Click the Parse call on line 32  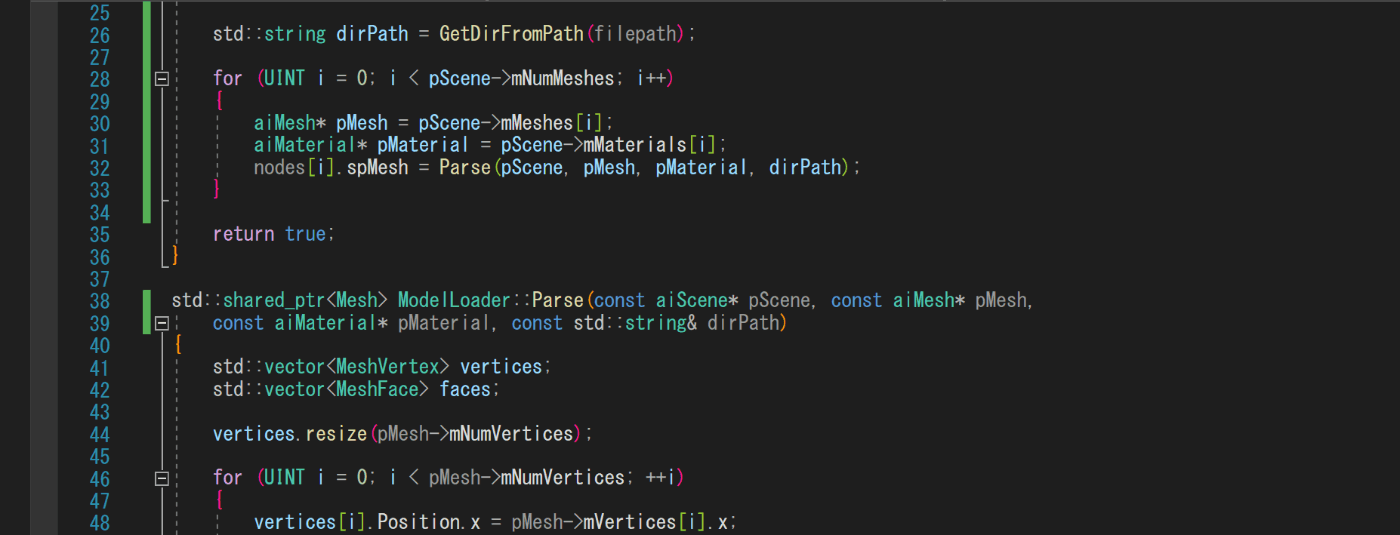(x=465, y=167)
